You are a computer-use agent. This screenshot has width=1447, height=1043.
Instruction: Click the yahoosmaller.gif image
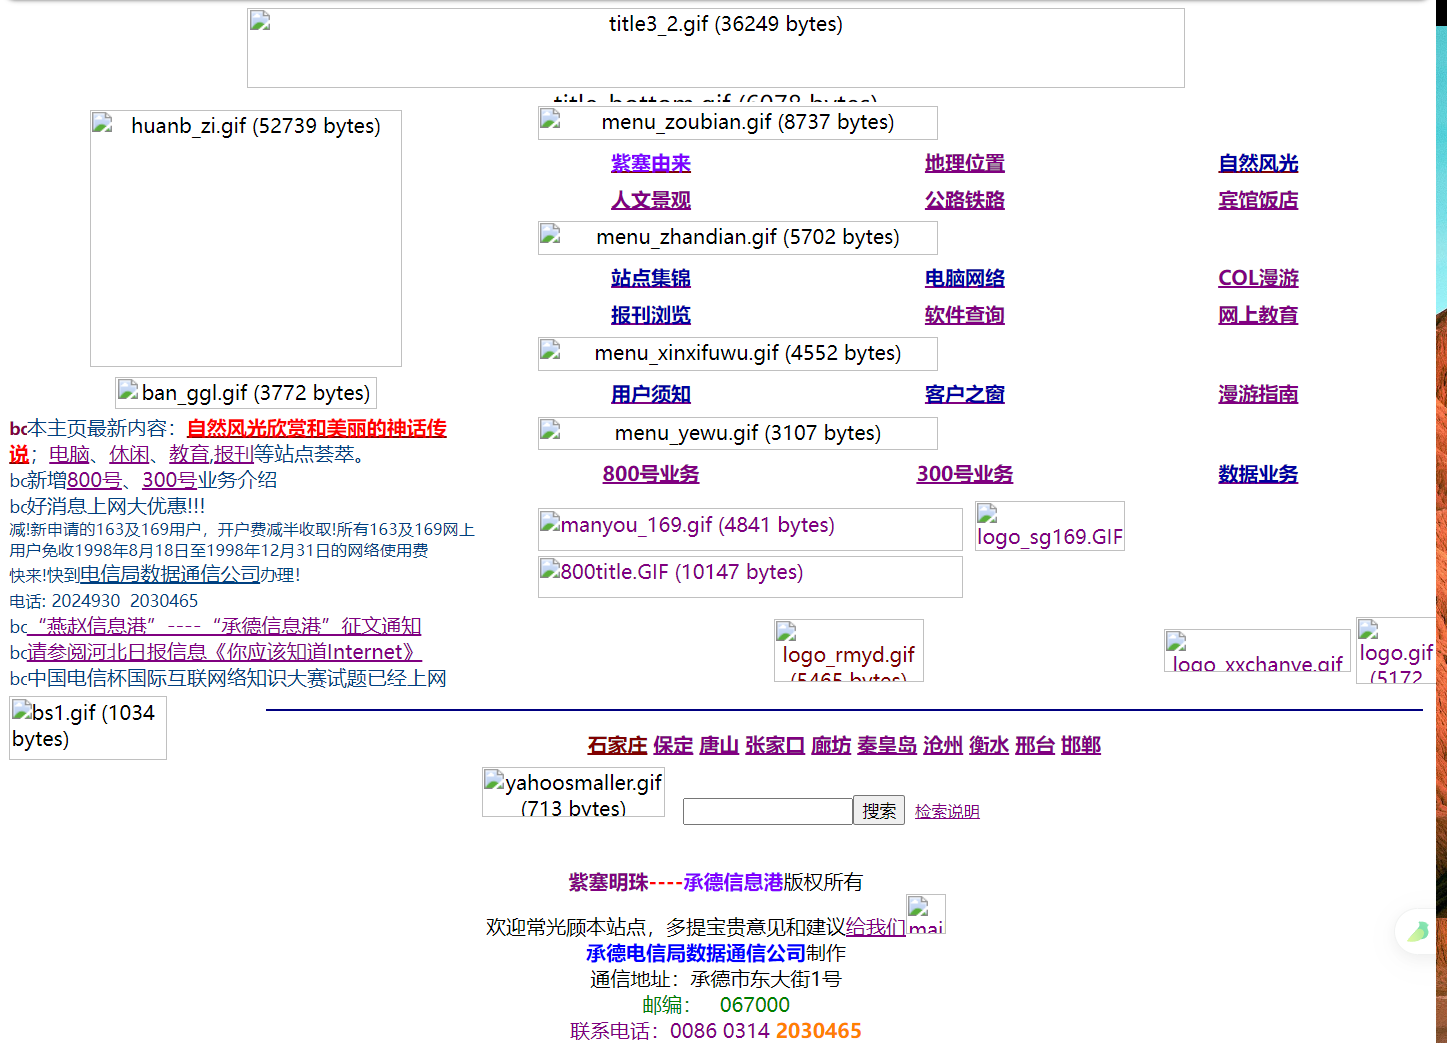tap(573, 792)
